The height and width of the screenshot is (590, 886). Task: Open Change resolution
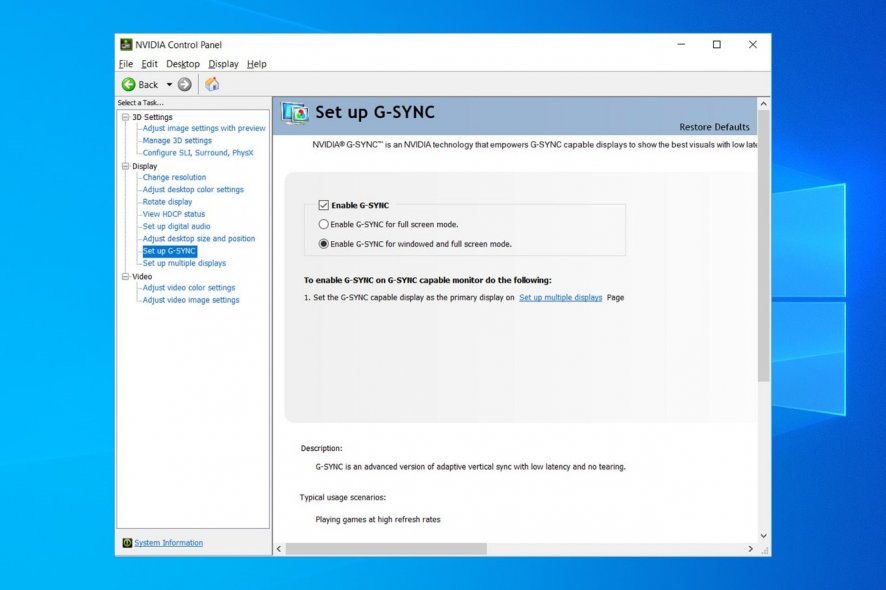[174, 177]
